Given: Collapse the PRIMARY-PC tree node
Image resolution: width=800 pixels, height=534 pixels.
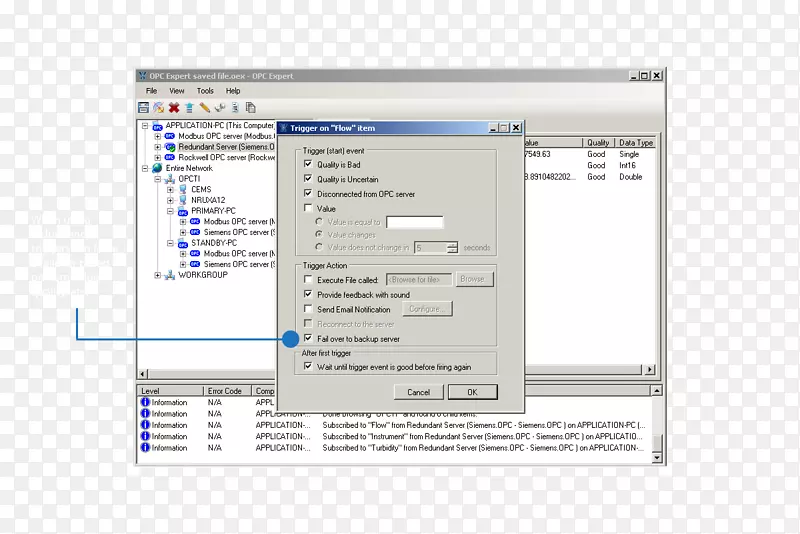Looking at the screenshot, I should pos(170,212).
